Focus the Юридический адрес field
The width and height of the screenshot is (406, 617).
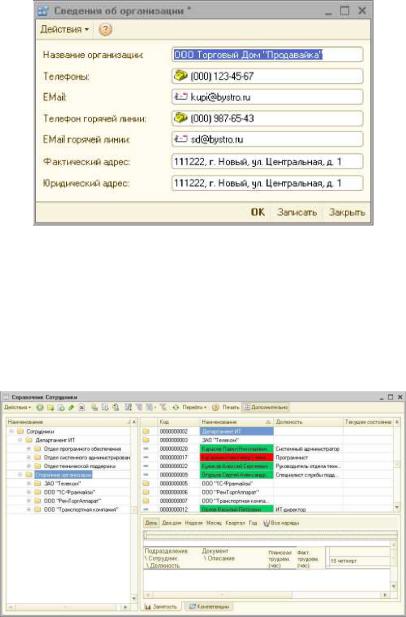click(268, 183)
